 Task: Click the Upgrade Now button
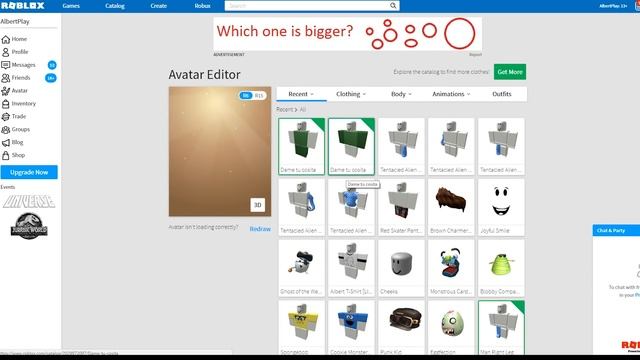[29, 172]
